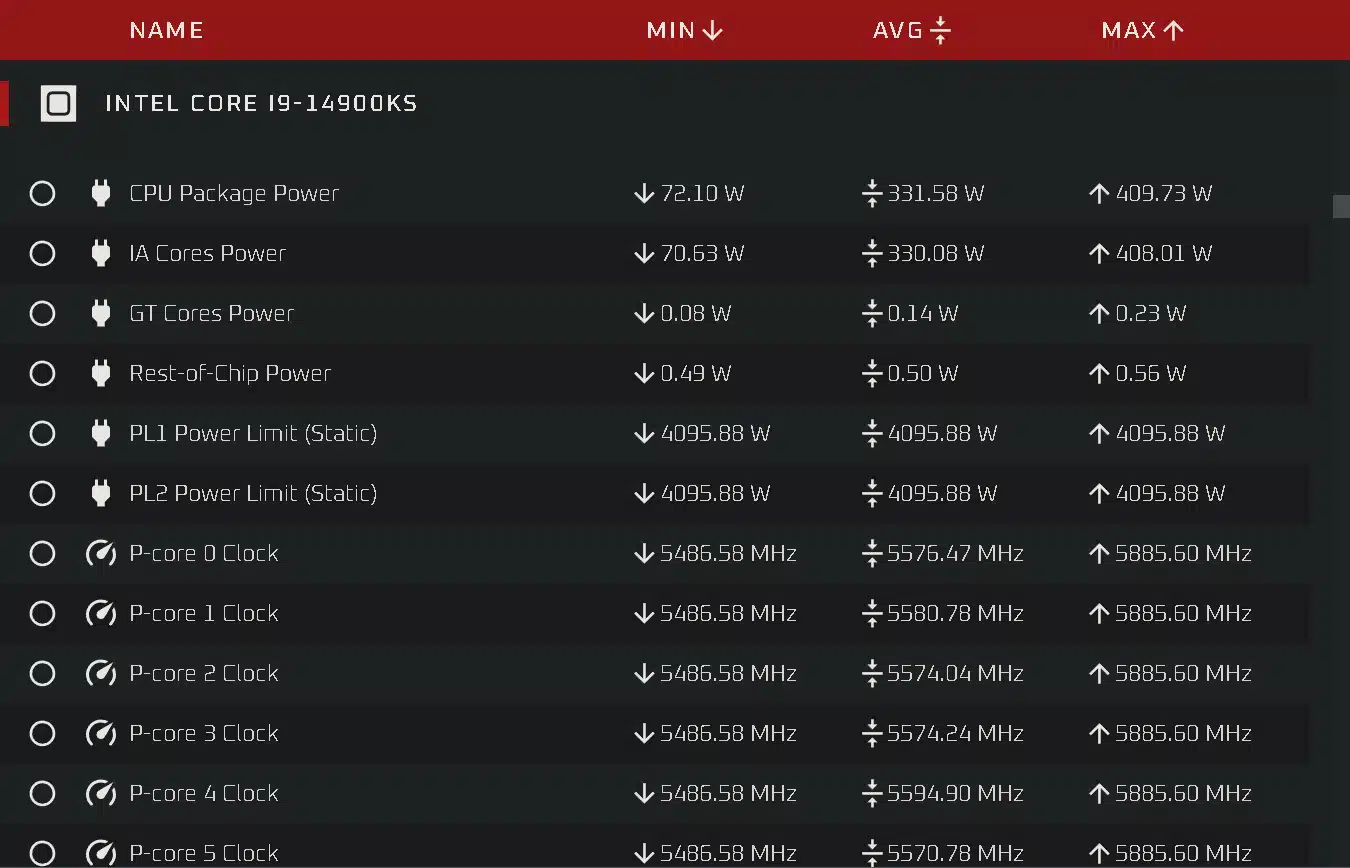
Task: Click the gauge icon next to P-core 0 Clock
Action: click(x=101, y=553)
